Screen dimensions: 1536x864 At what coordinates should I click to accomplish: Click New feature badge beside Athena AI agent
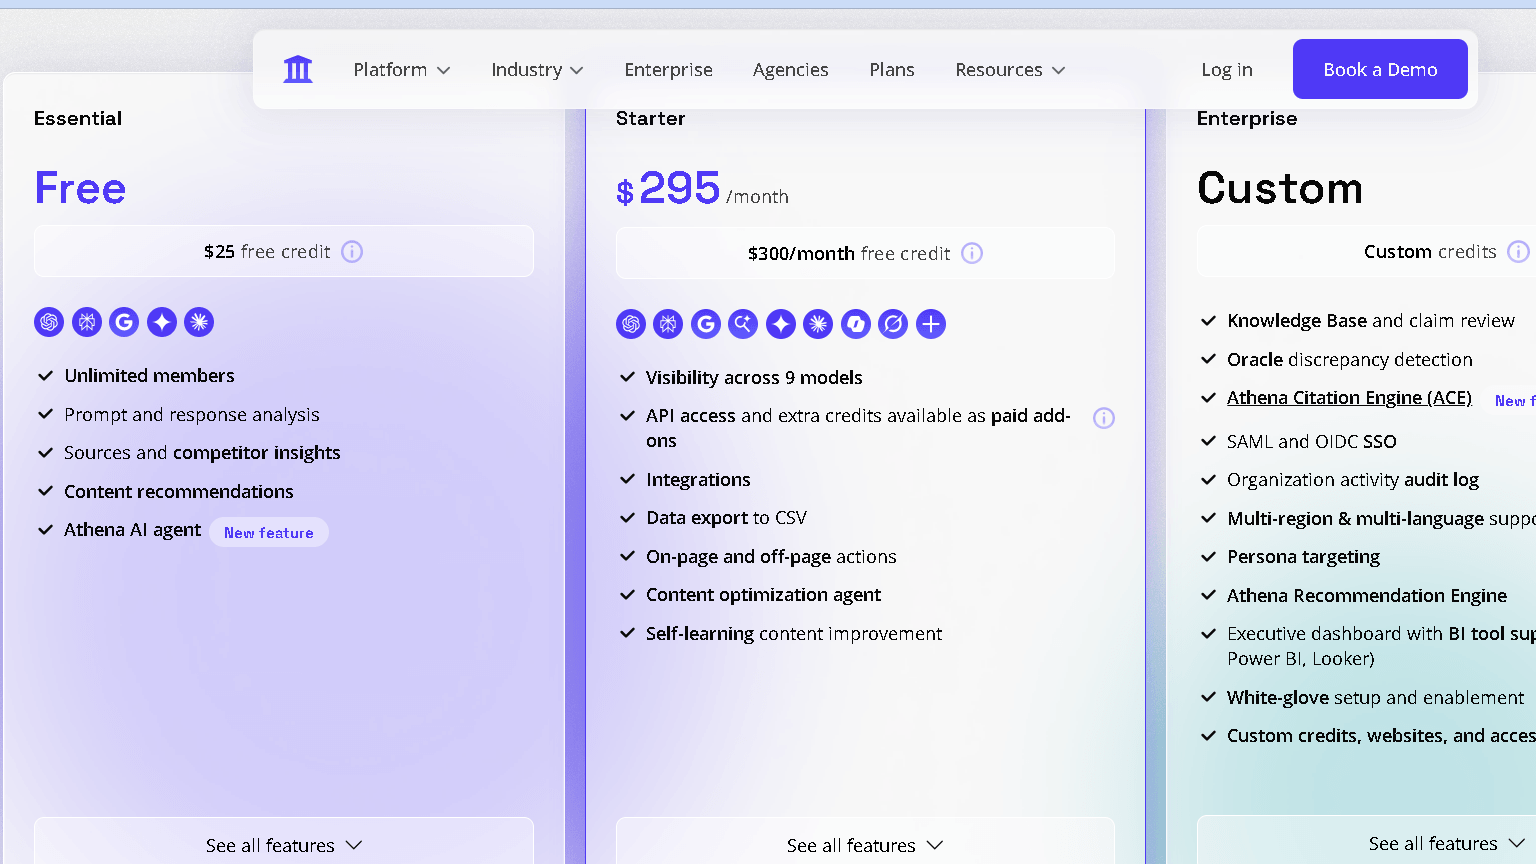269,532
